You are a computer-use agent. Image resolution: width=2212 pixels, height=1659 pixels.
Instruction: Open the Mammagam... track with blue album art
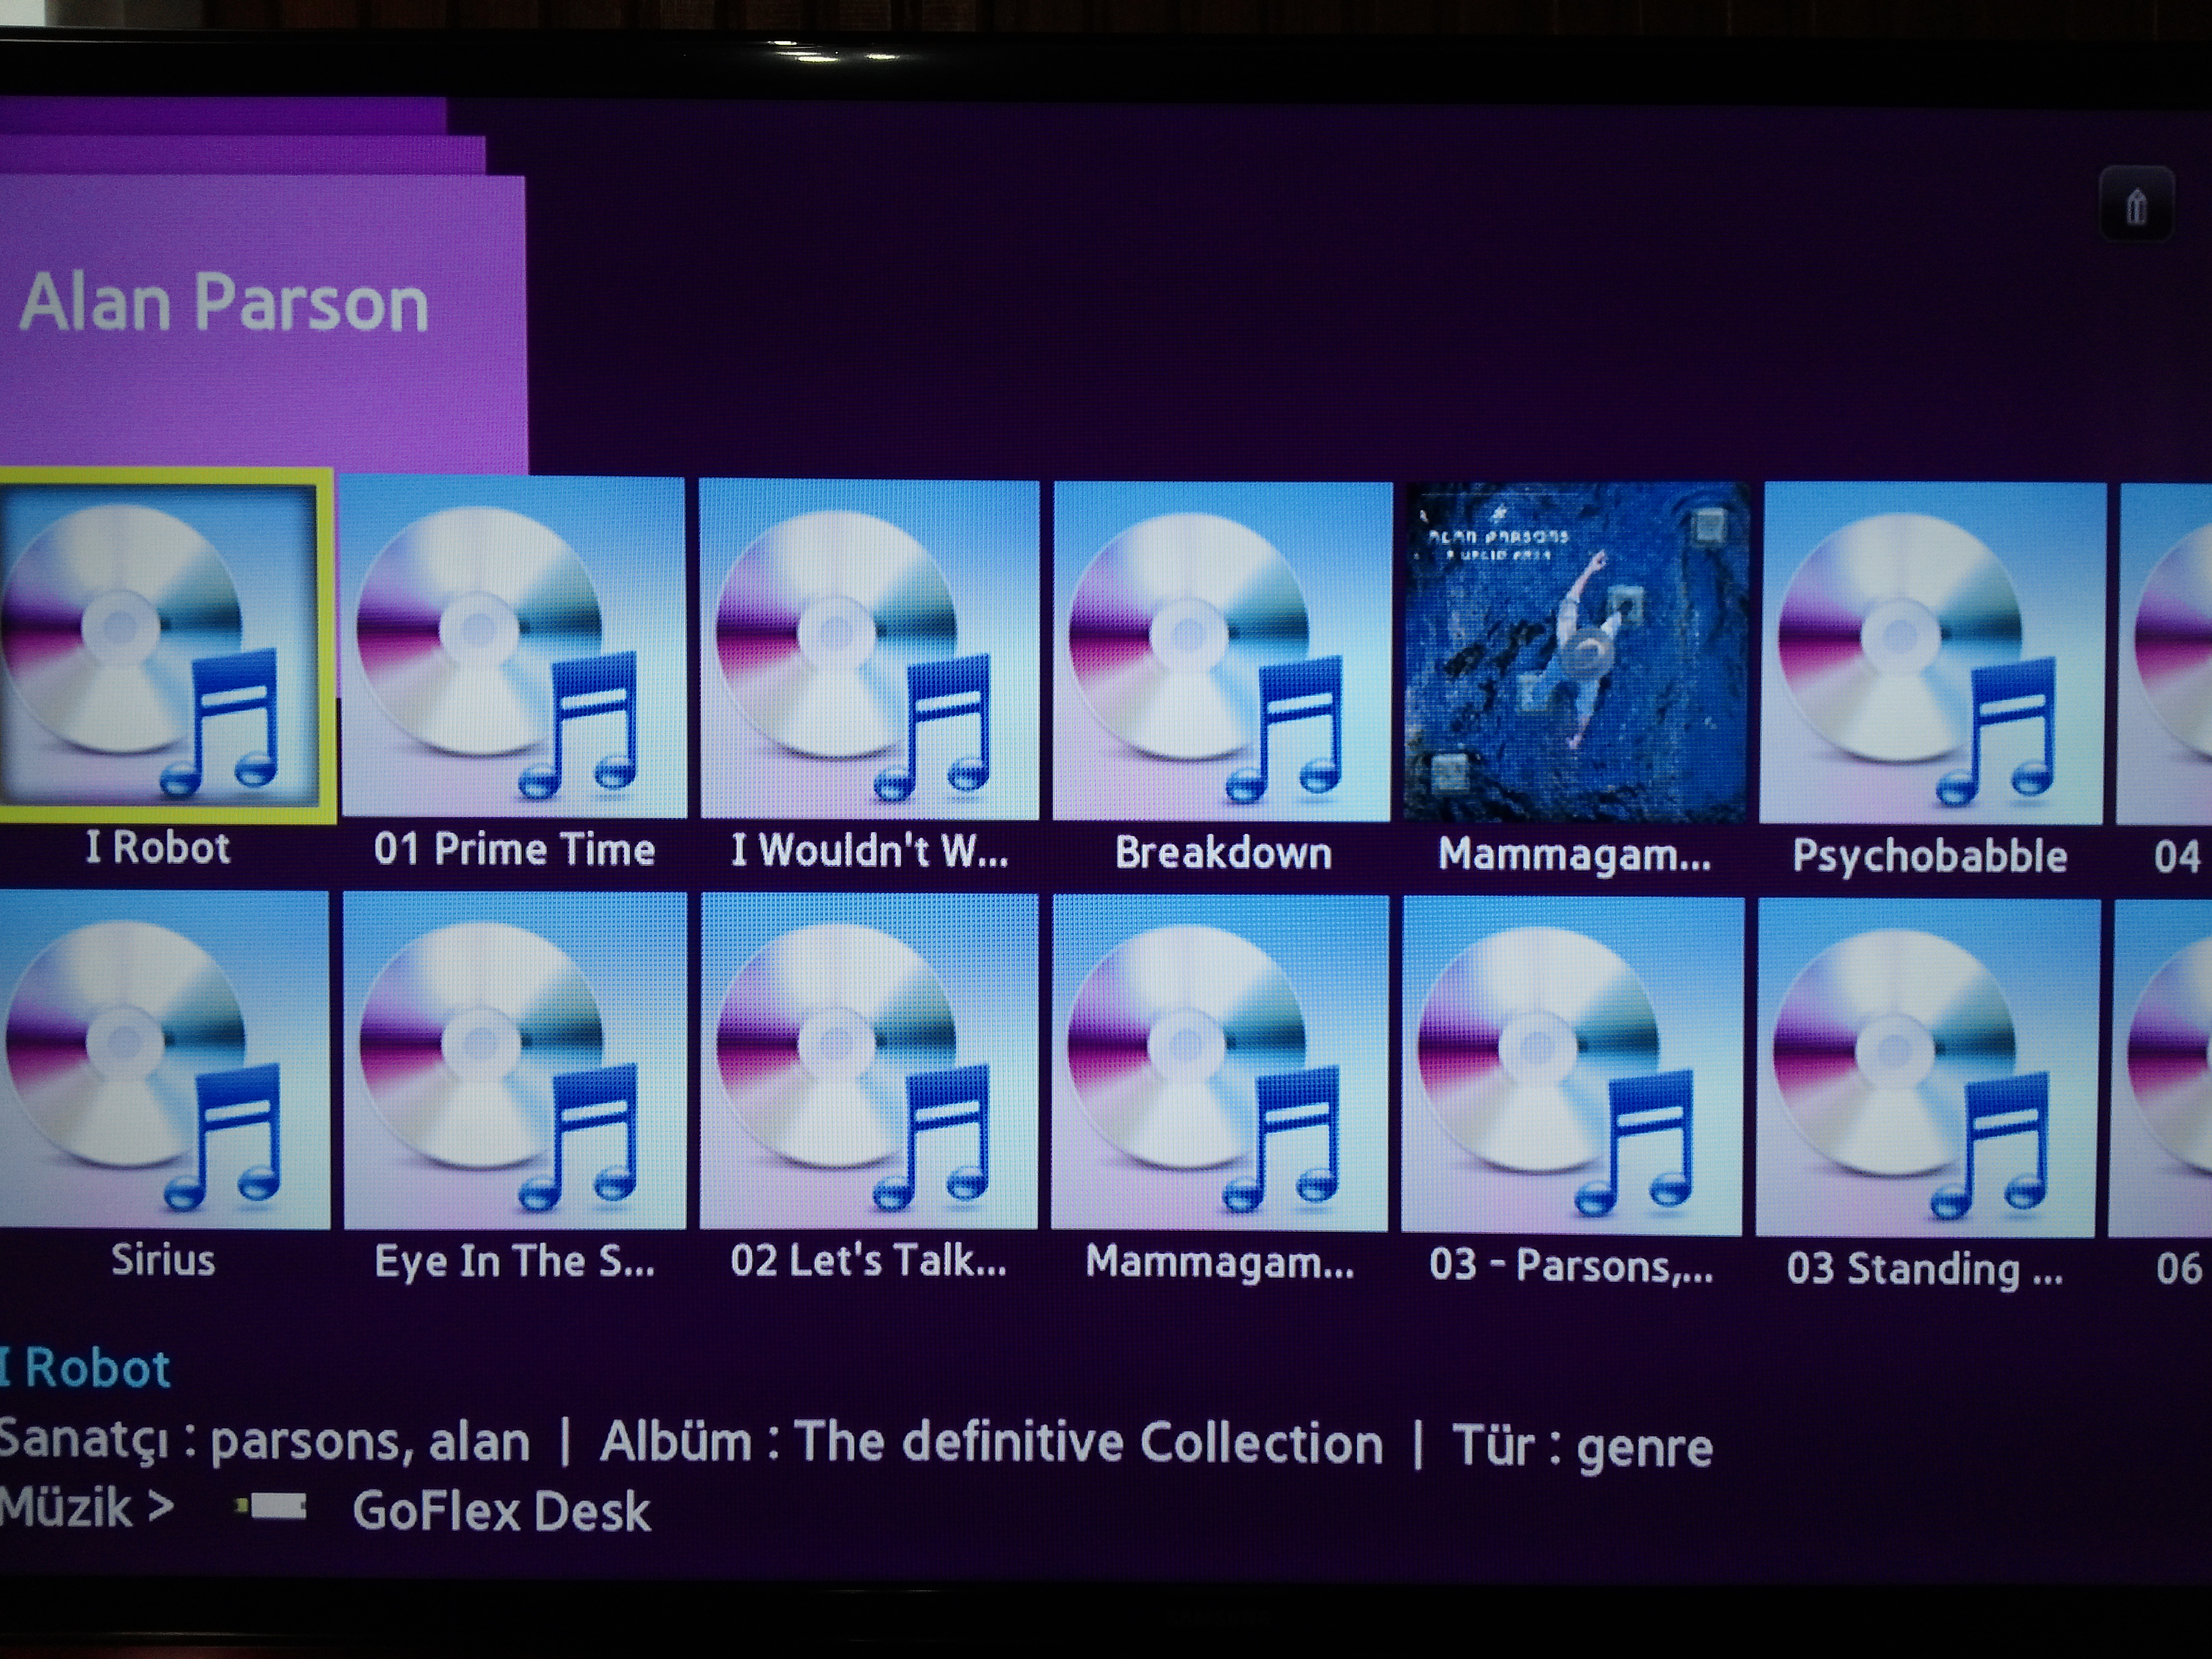1576,653
